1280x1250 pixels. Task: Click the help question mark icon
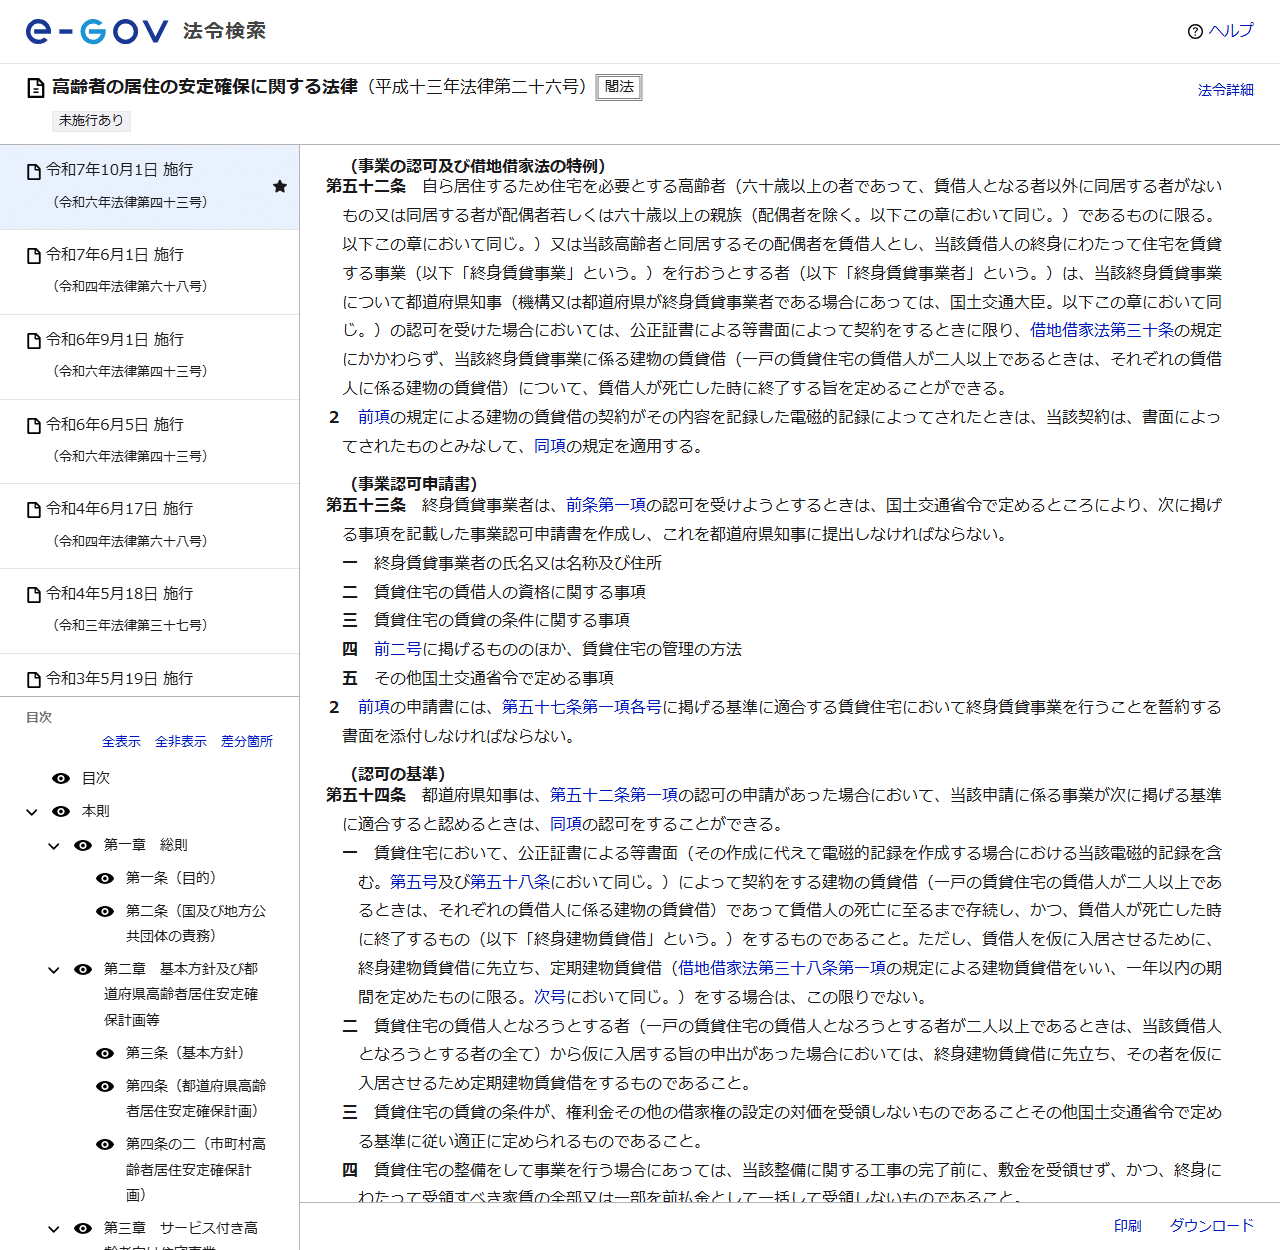(x=1195, y=31)
